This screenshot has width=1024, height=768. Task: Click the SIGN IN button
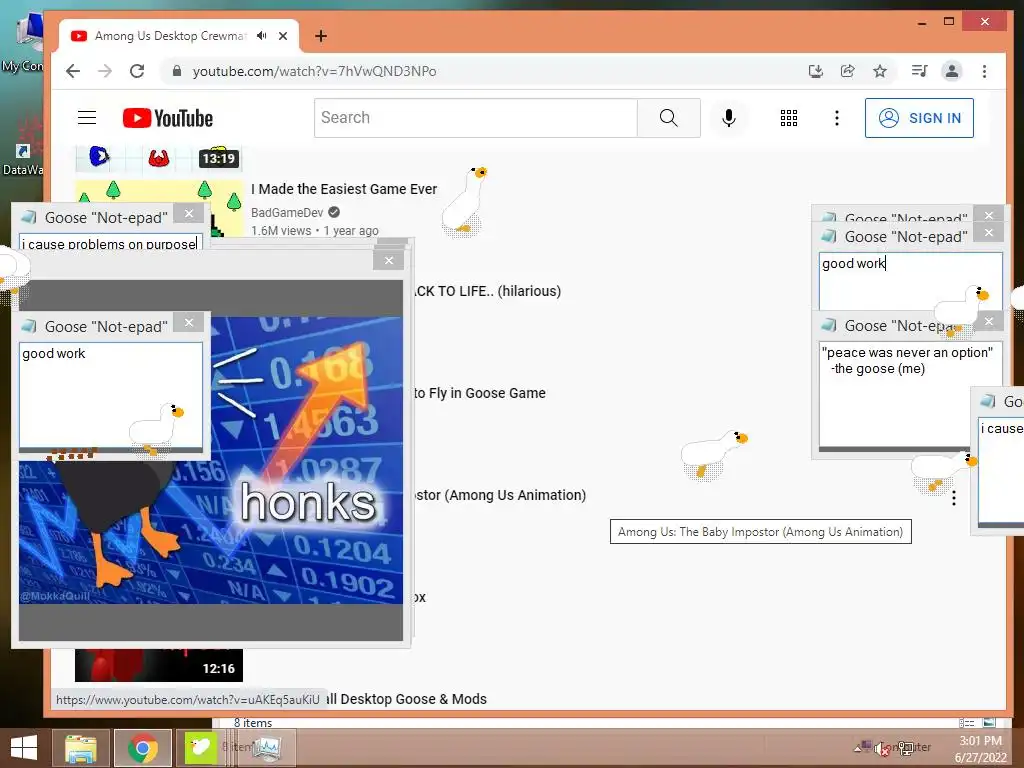[919, 118]
